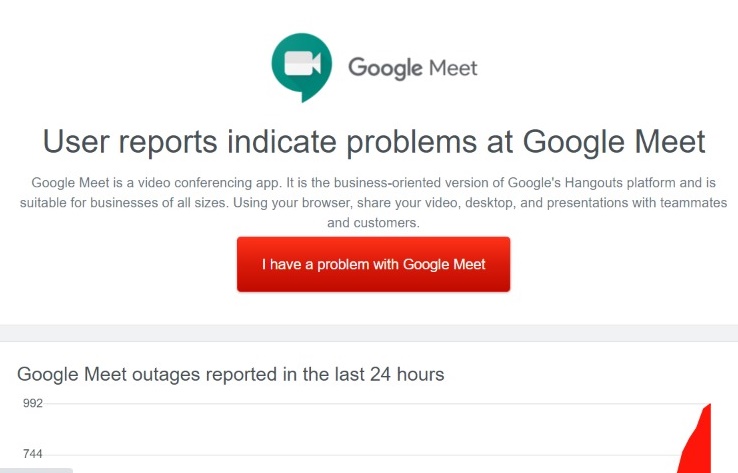
Task: Click the description line starting 'suitable for businesses'
Action: [x=373, y=203]
